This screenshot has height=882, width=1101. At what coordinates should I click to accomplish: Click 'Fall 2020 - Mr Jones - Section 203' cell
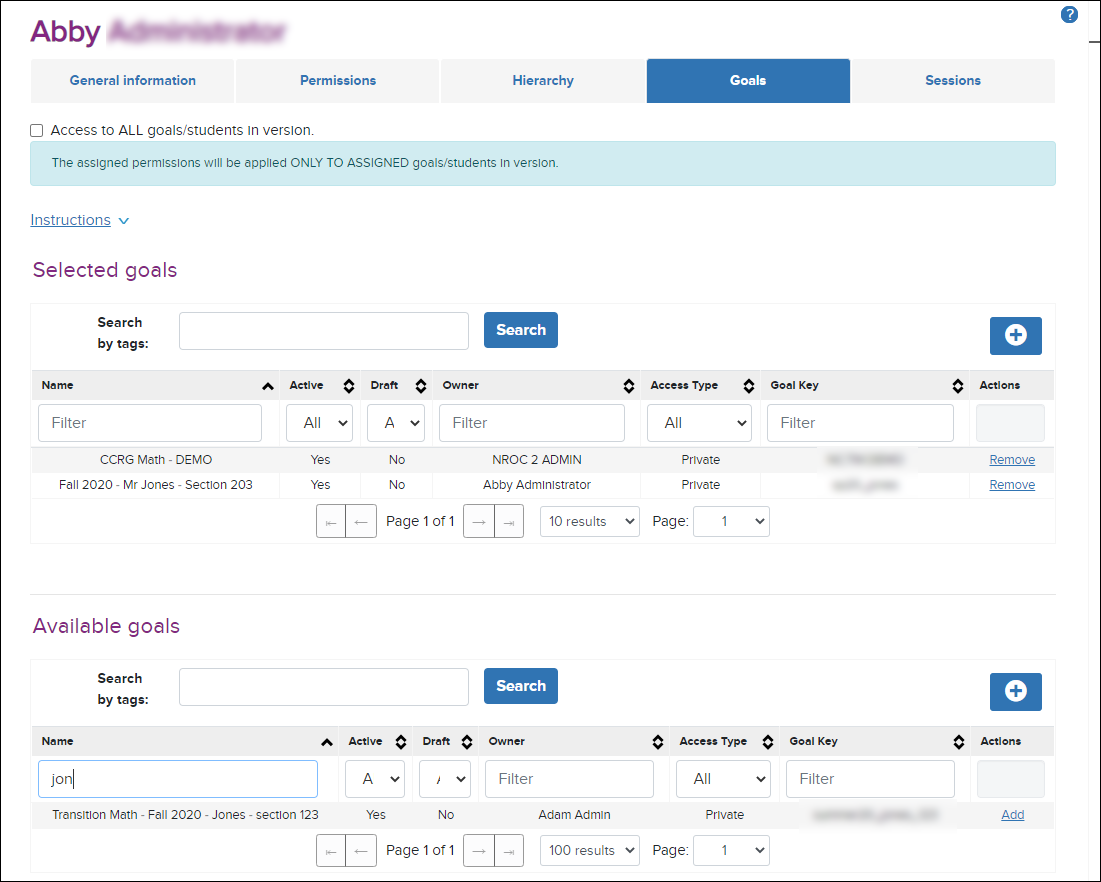coord(156,485)
